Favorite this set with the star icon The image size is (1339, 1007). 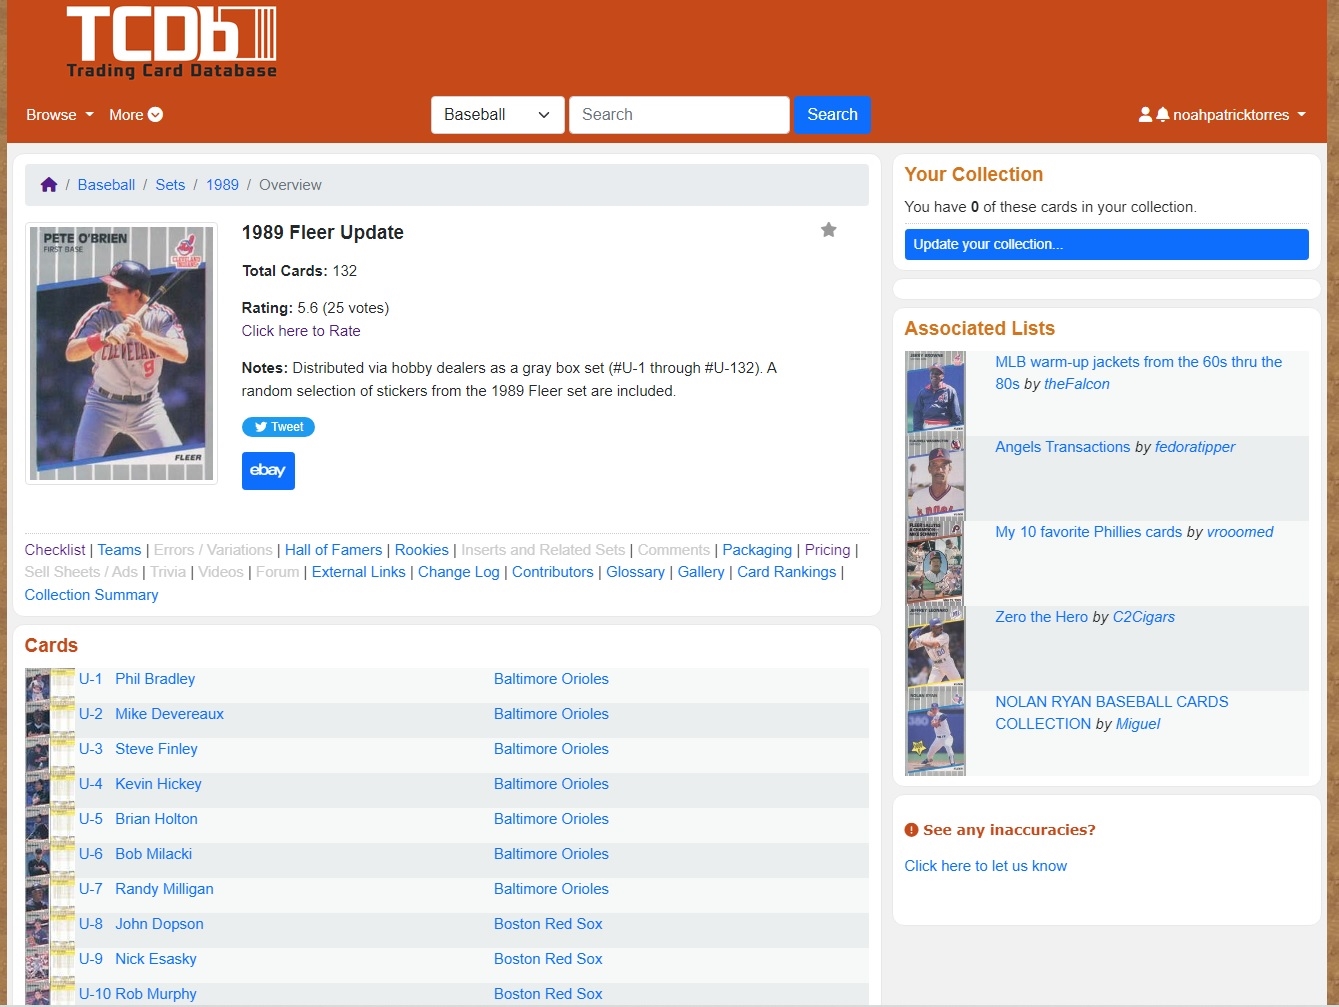pyautogui.click(x=828, y=230)
